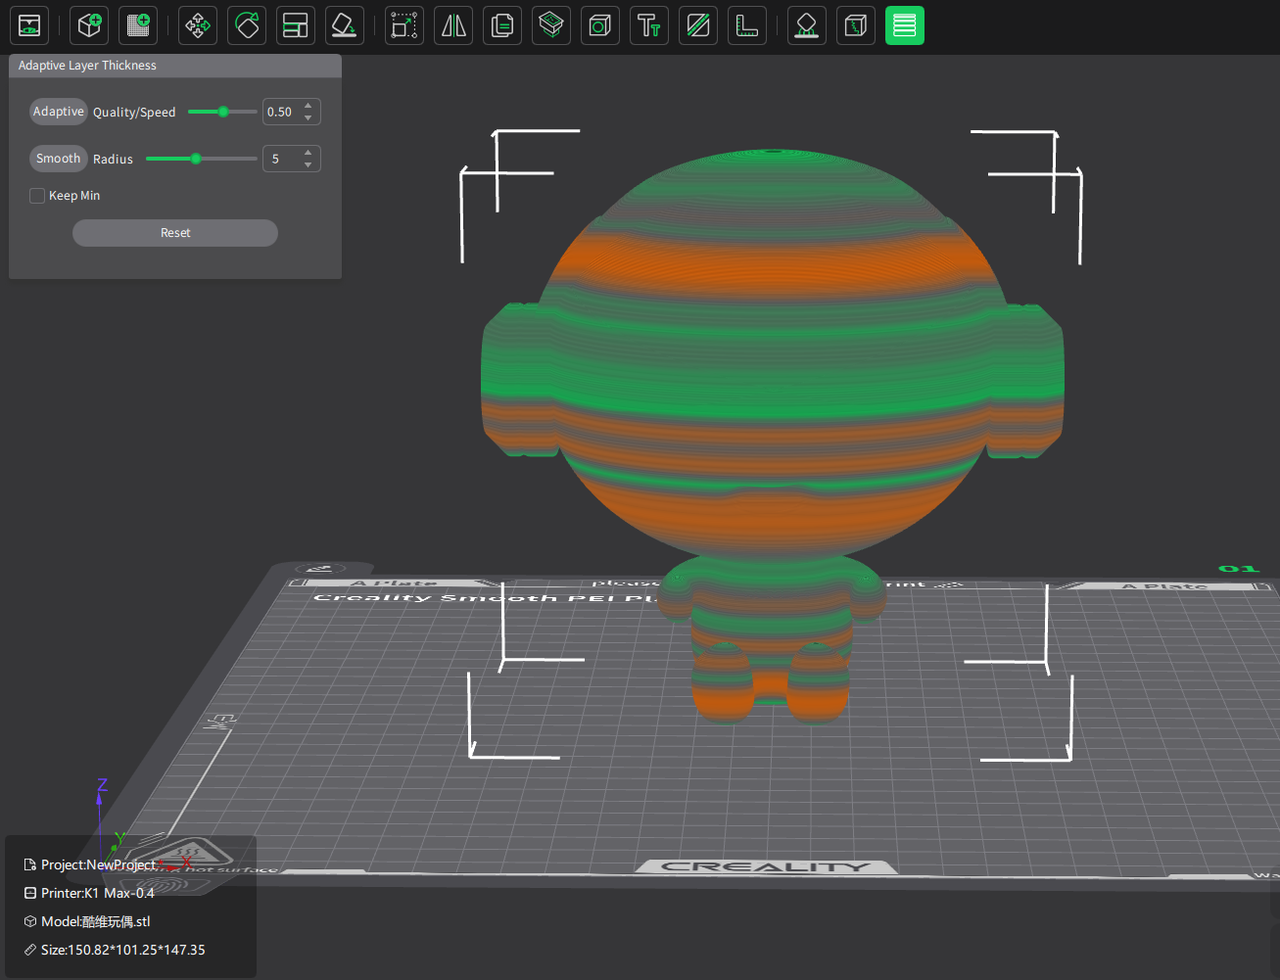The image size is (1280, 980).
Task: Decrease the Quality/Speed value with down arrow
Action: click(308, 118)
